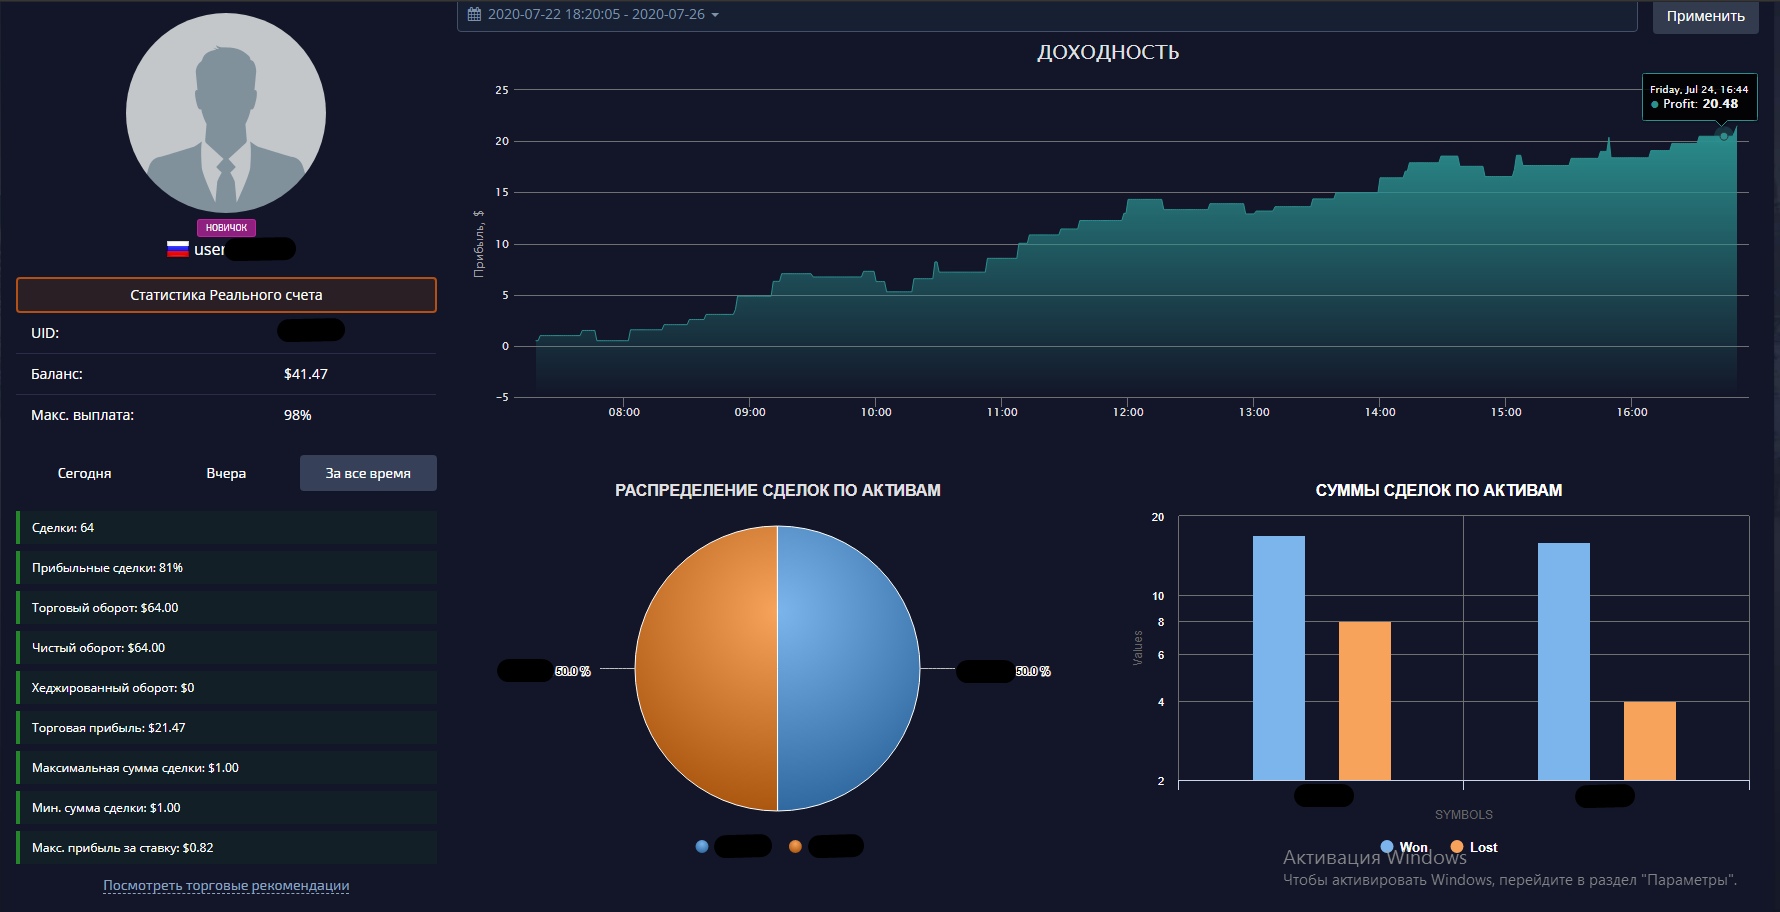Viewport: 1780px width, 912px height.
Task: Switch to the Вчера tab
Action: pos(226,473)
